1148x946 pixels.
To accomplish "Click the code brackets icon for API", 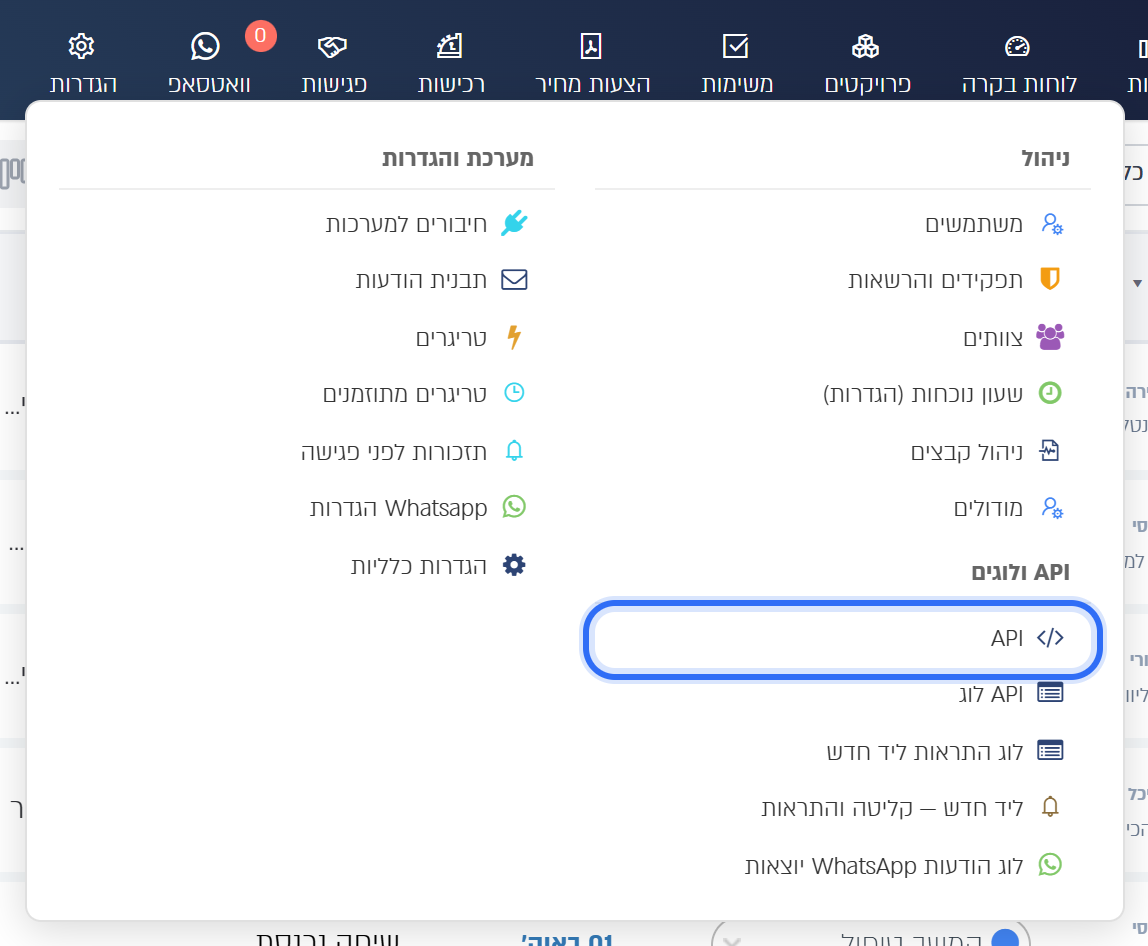I will (1050, 638).
